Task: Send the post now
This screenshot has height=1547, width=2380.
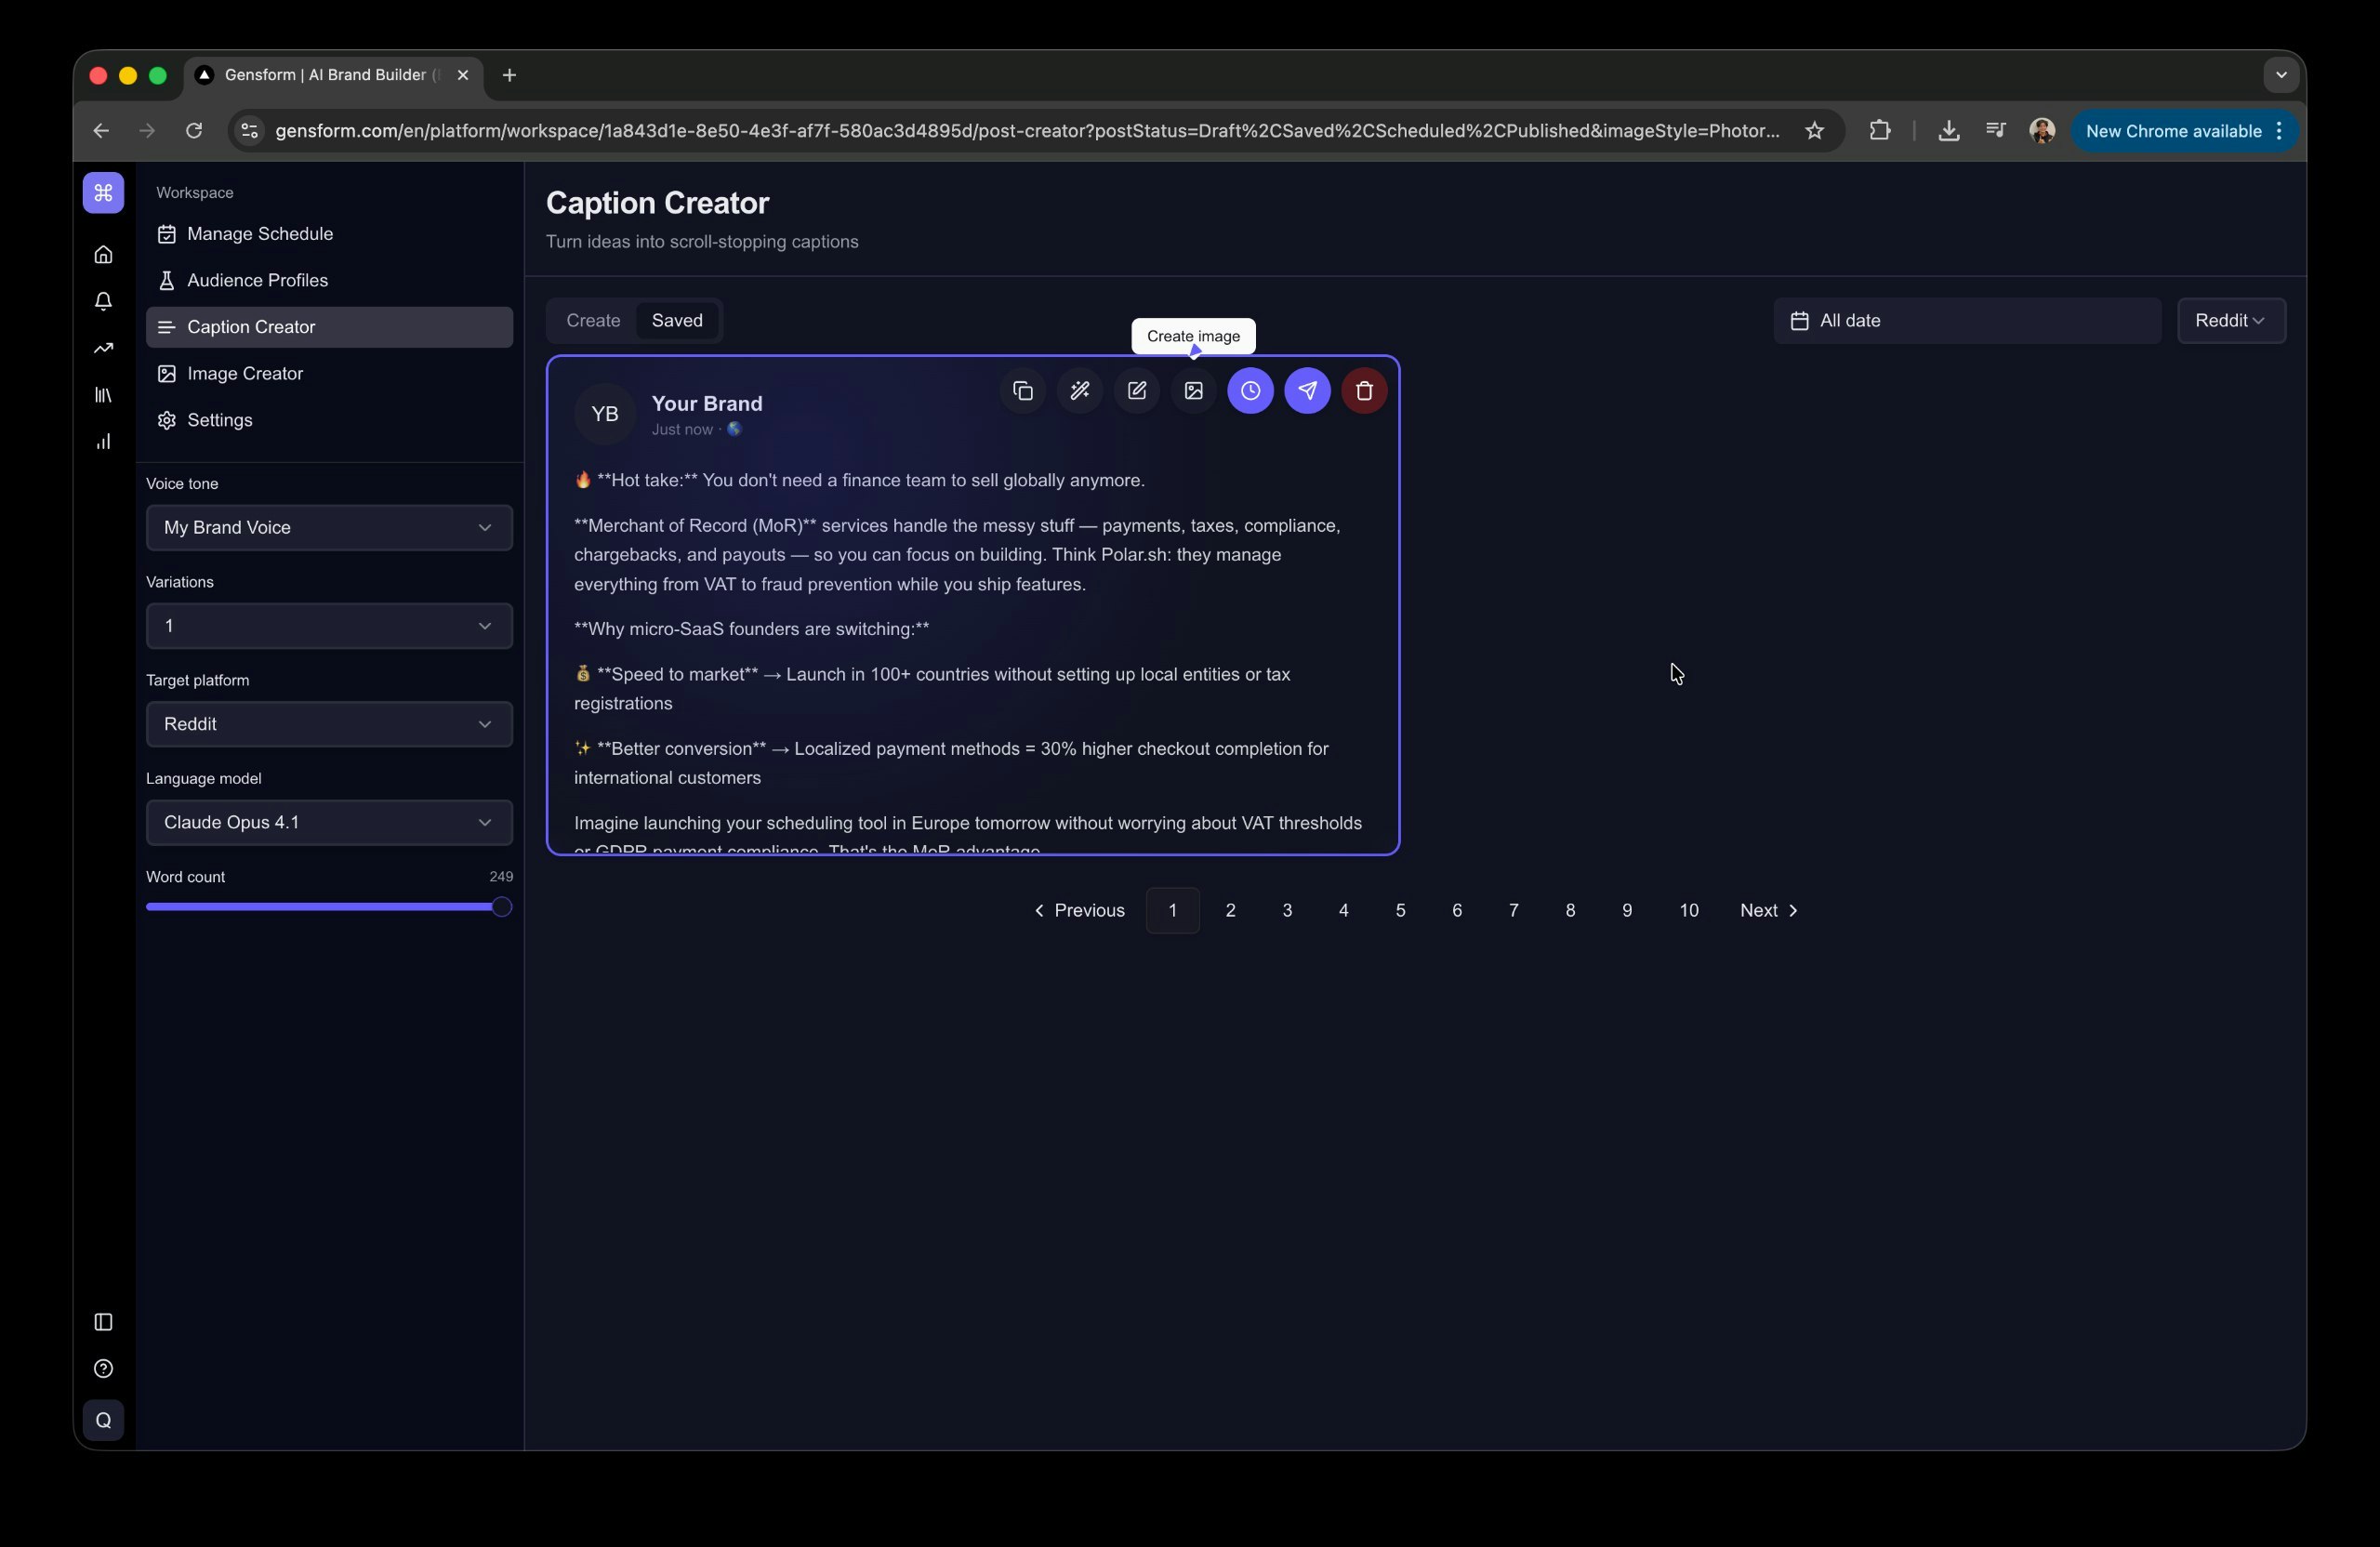Action: tap(1307, 391)
